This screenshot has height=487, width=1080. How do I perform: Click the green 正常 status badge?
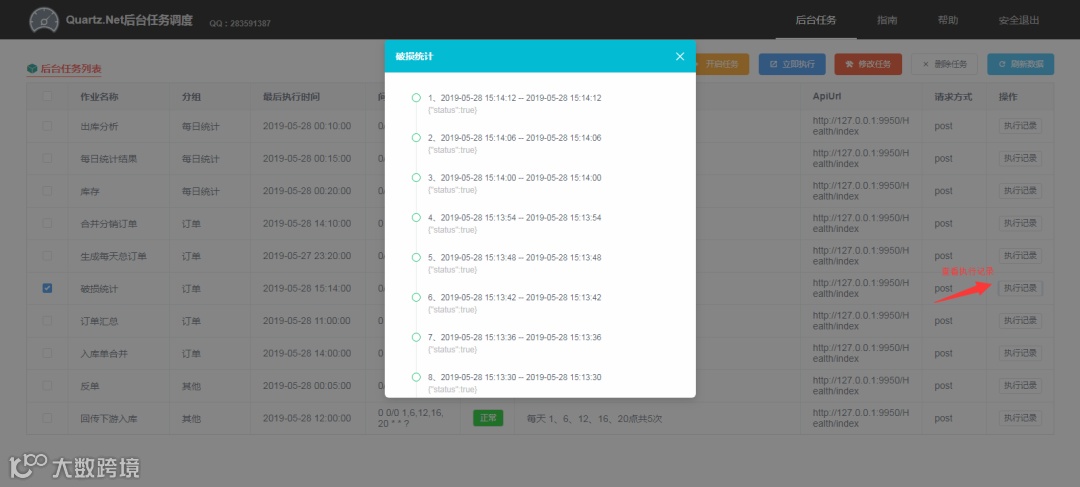[488, 417]
